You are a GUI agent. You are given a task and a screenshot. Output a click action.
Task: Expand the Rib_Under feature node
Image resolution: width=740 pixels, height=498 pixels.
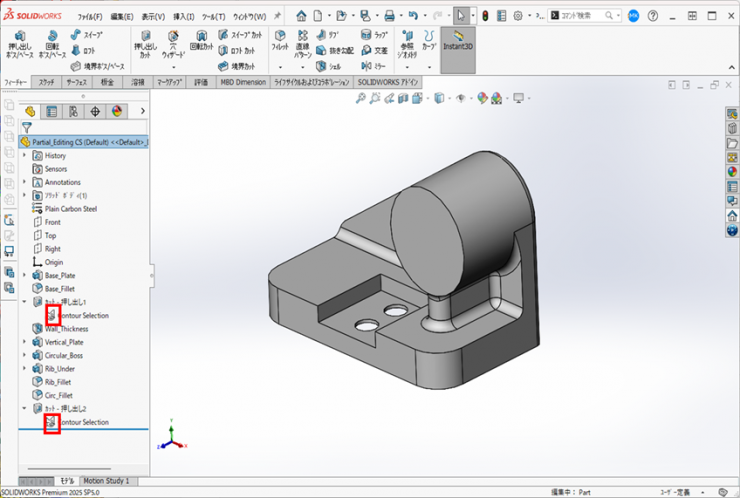pos(25,368)
